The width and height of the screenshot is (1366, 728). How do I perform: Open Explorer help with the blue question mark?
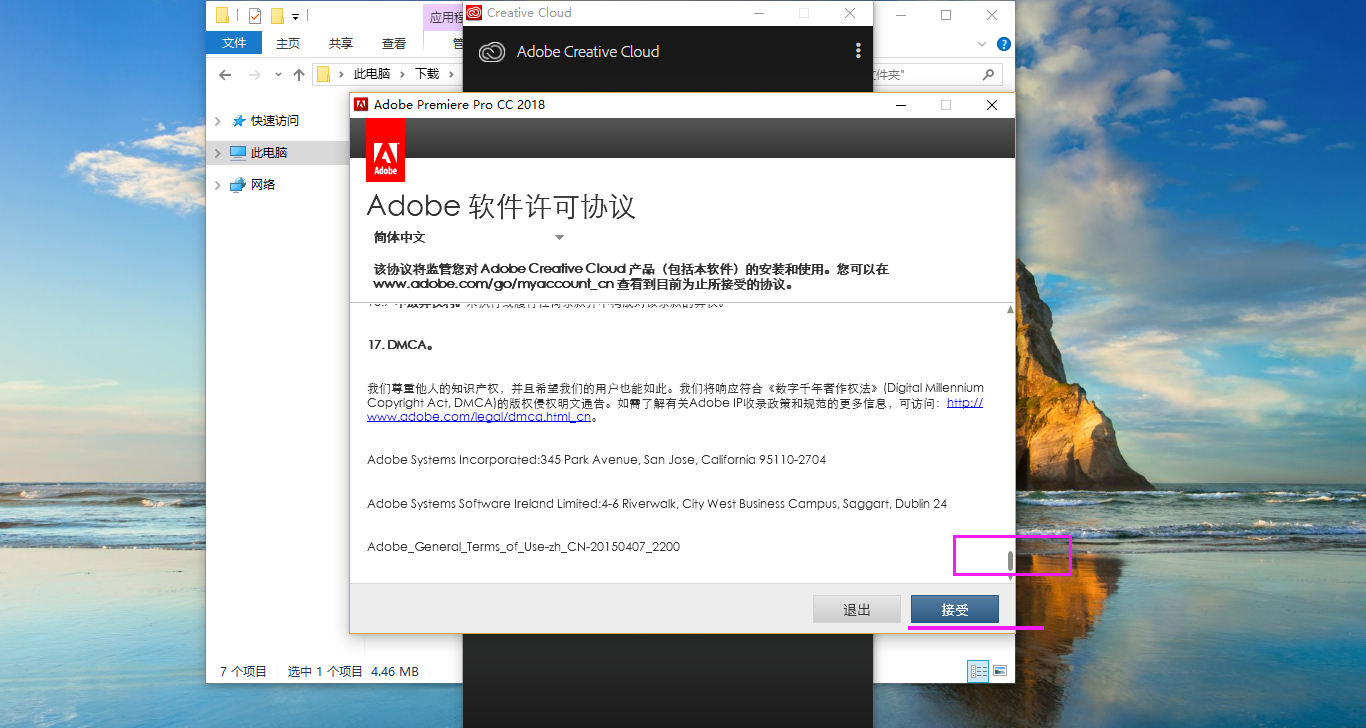point(1004,44)
